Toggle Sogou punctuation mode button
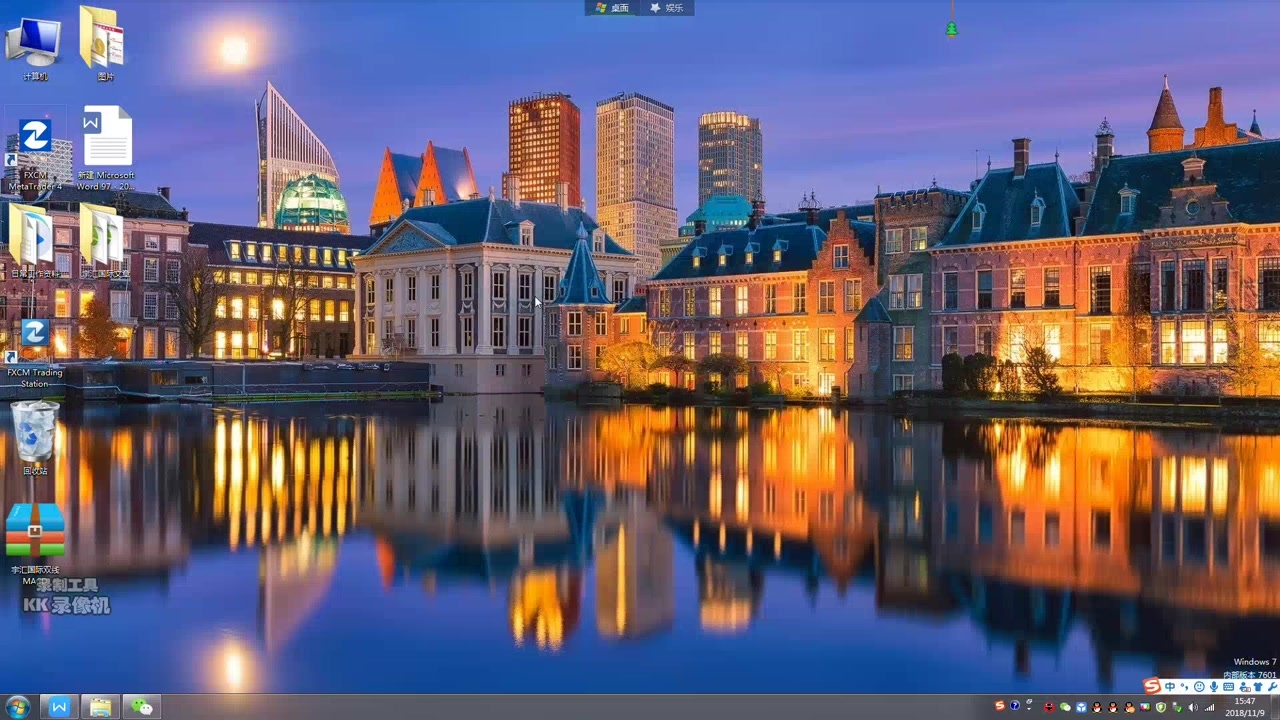 (x=1184, y=687)
